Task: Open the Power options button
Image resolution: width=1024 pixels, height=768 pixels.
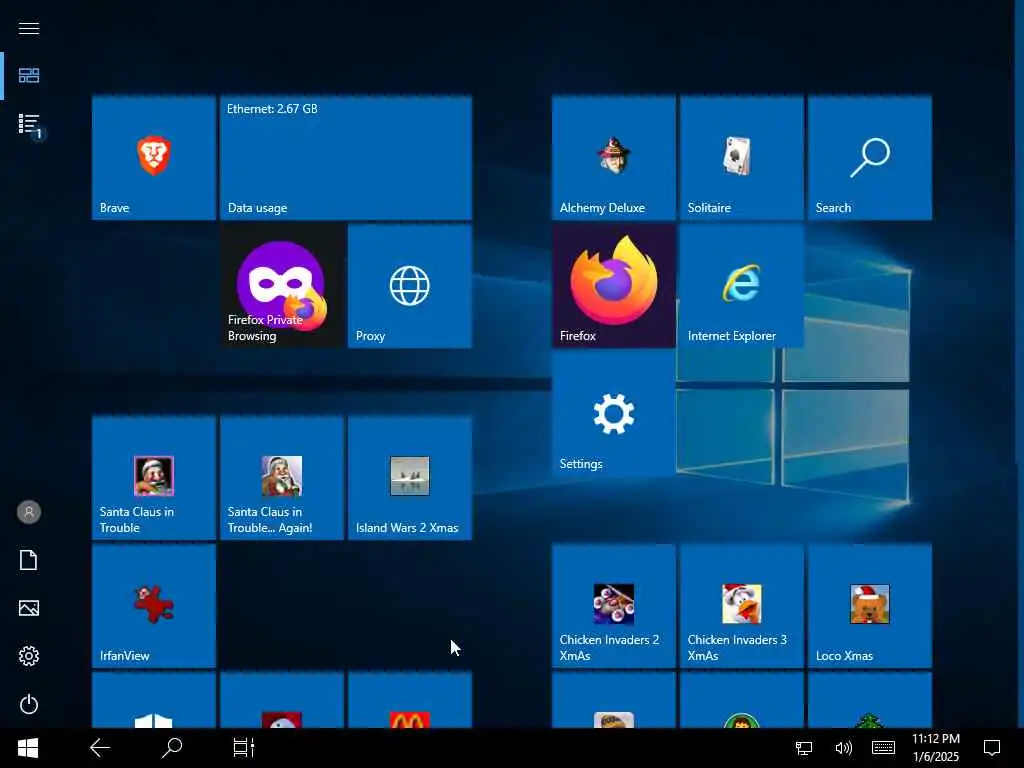Action: [29, 704]
